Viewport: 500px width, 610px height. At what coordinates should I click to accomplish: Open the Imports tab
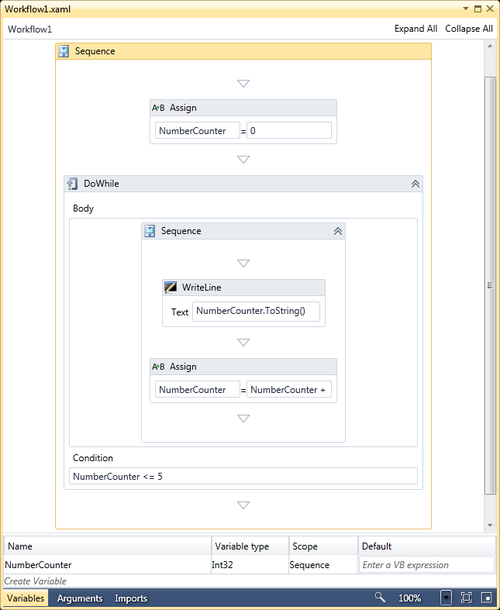131,598
